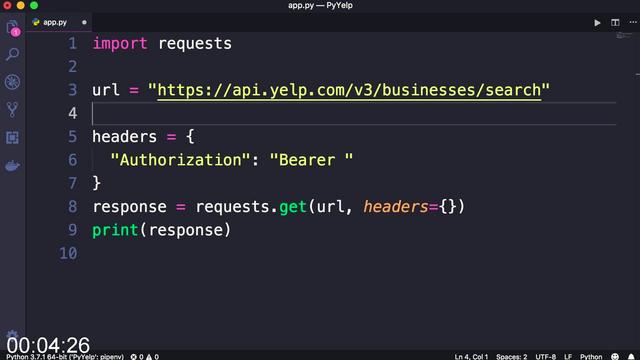Click the closing brace on line 7
Image resolution: width=640 pixels, height=360 pixels.
coord(97,183)
